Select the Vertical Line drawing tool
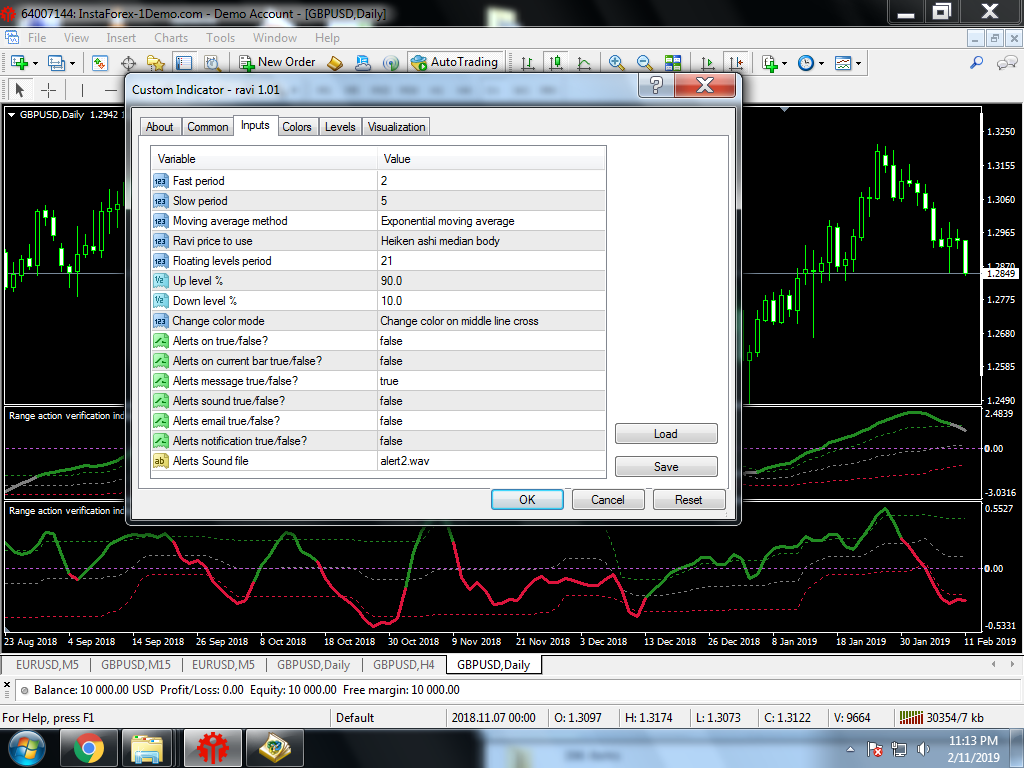Image resolution: width=1024 pixels, height=768 pixels. pyautogui.click(x=82, y=89)
